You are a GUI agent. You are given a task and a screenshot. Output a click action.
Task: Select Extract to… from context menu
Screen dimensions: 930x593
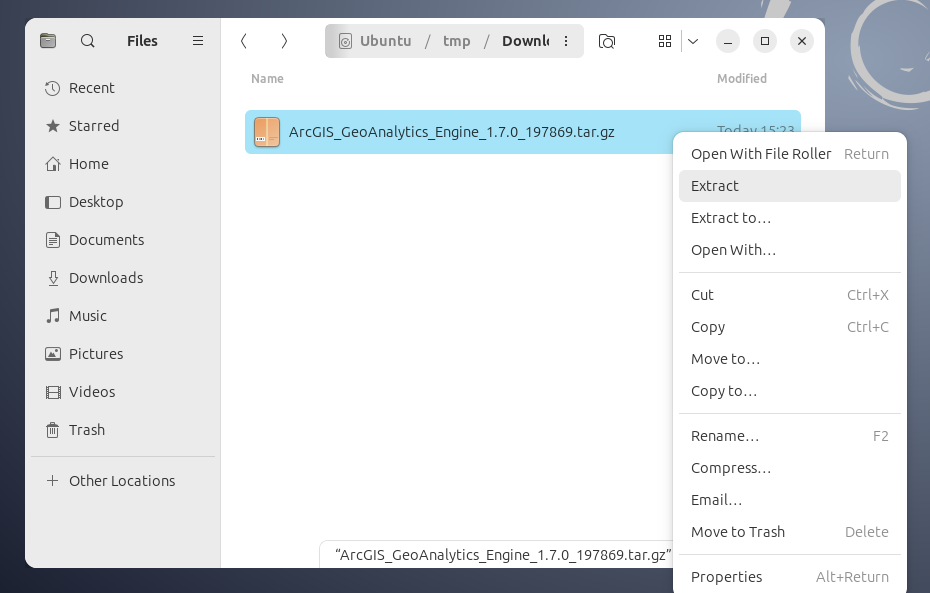(789, 218)
